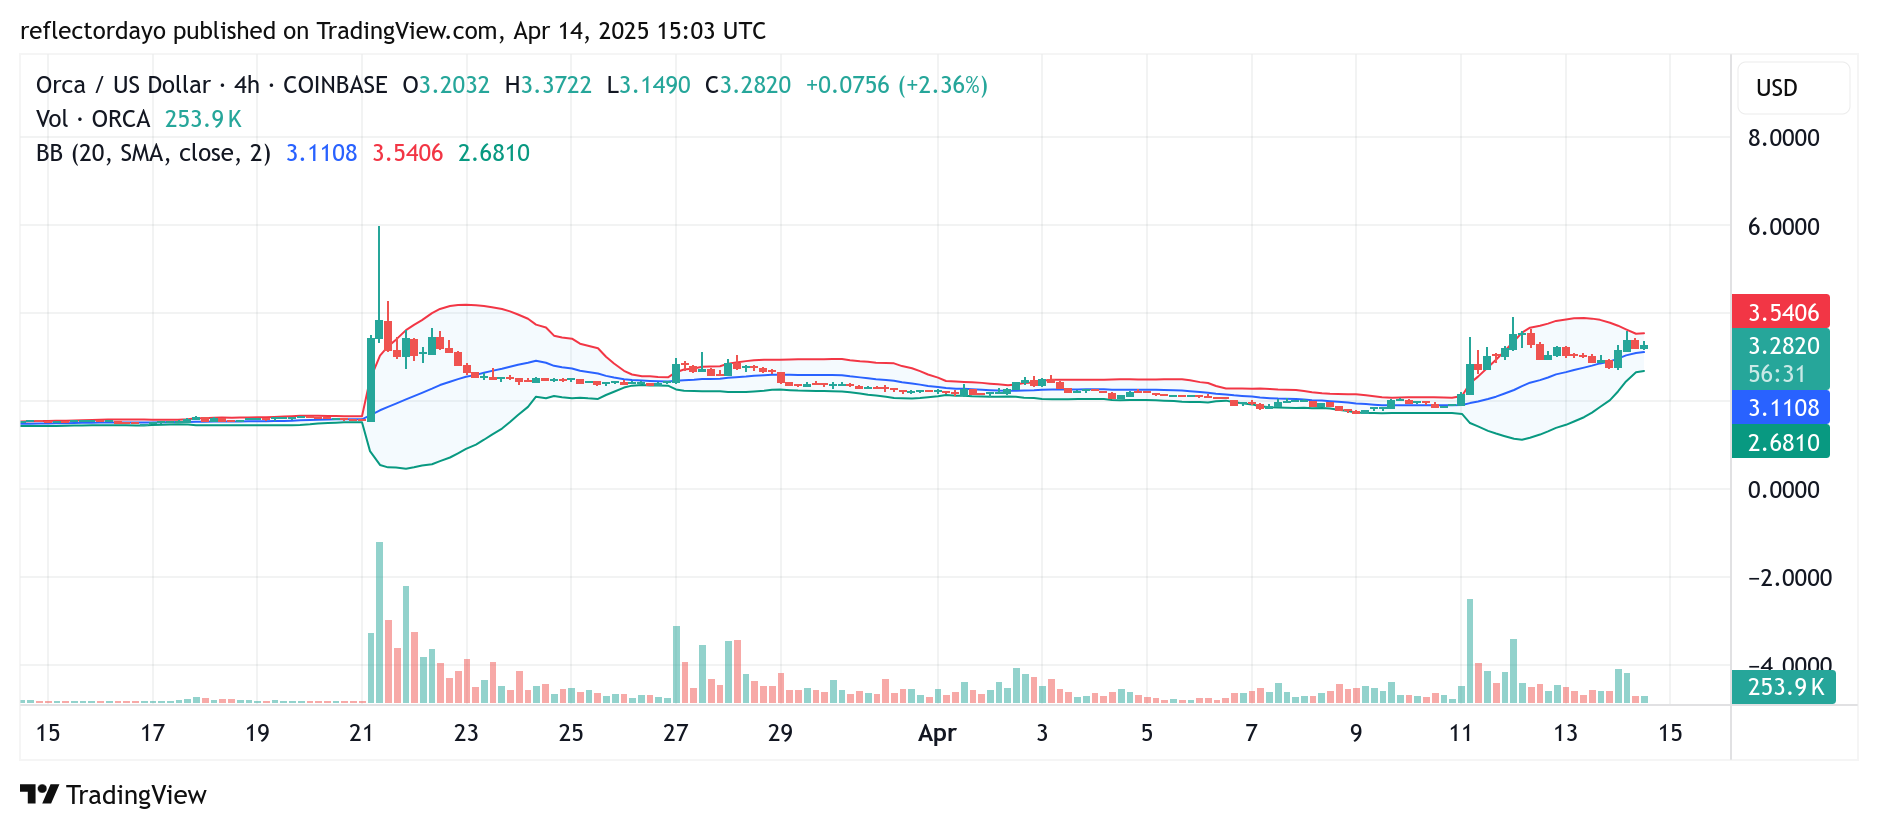Click the '6.0000' price axis label
The width and height of the screenshot is (1878, 830).
[x=1783, y=227]
